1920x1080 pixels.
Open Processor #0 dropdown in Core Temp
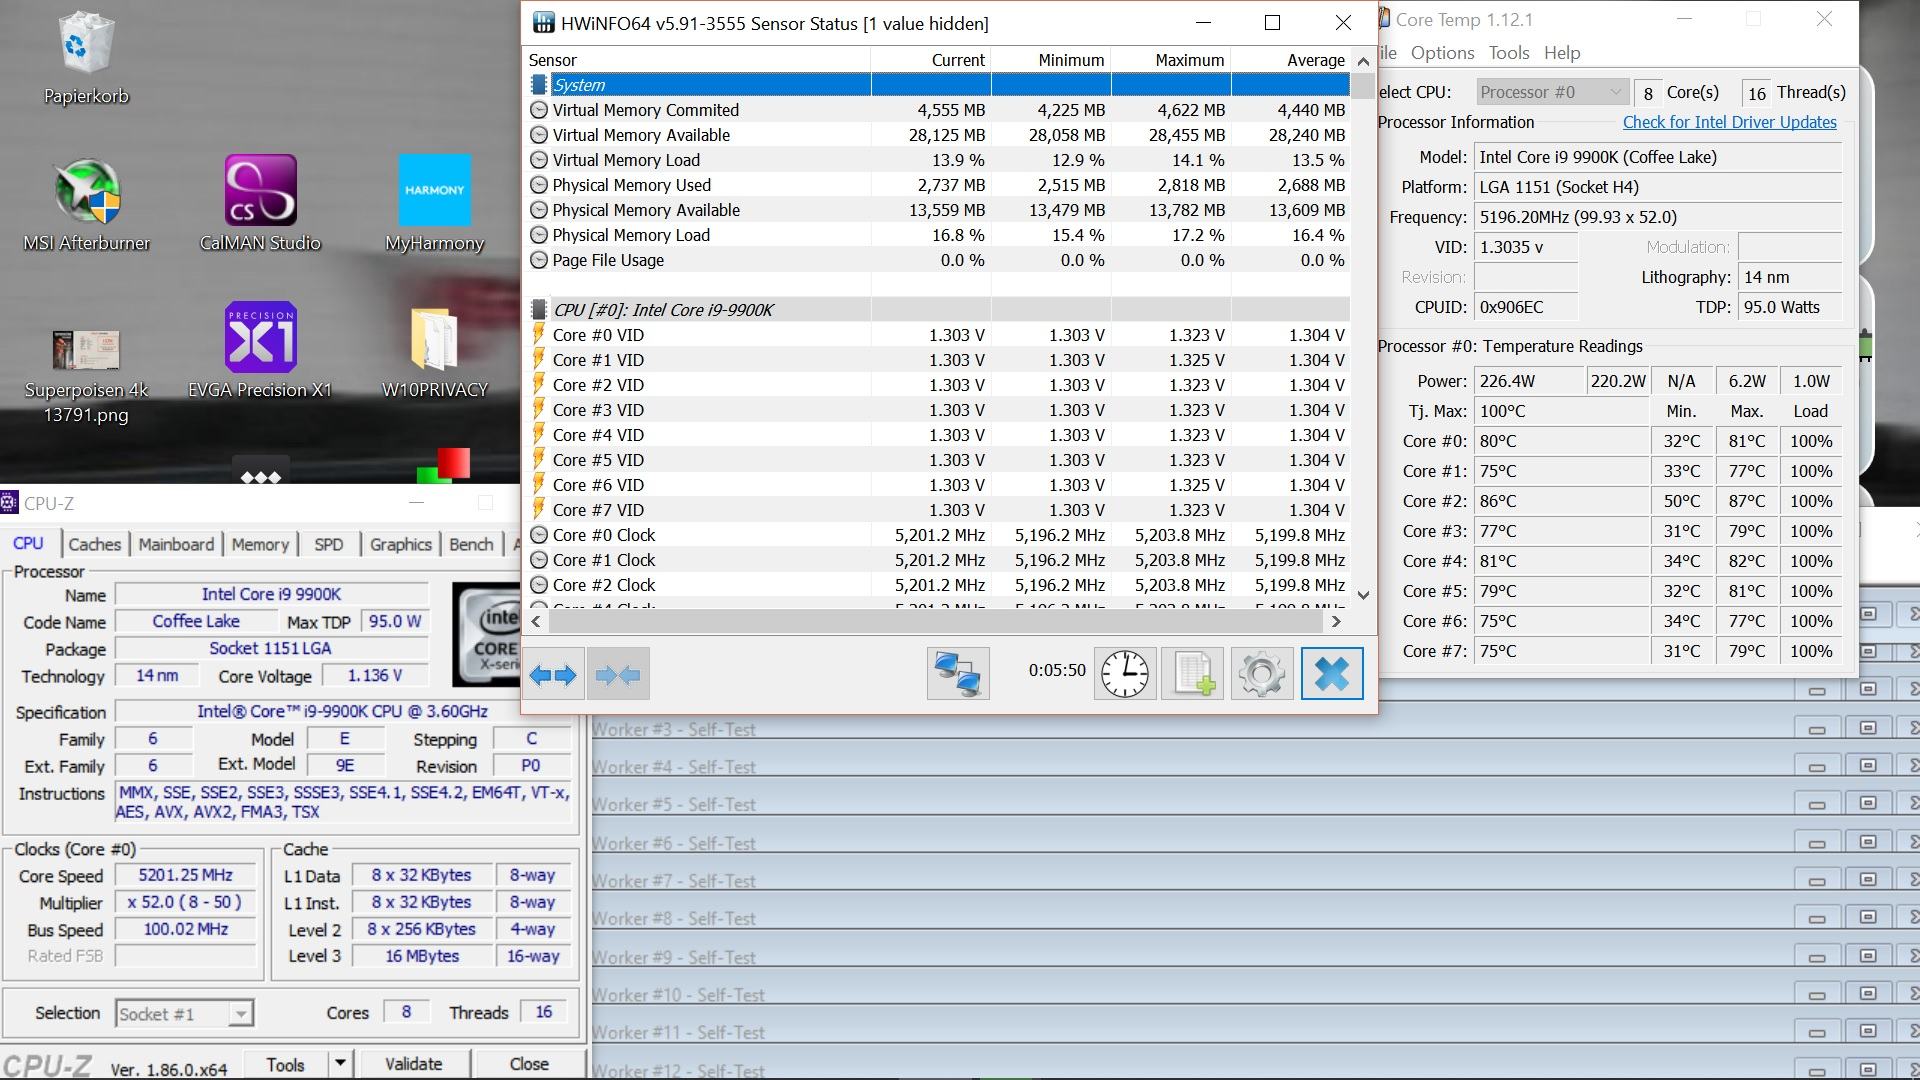tap(1552, 92)
